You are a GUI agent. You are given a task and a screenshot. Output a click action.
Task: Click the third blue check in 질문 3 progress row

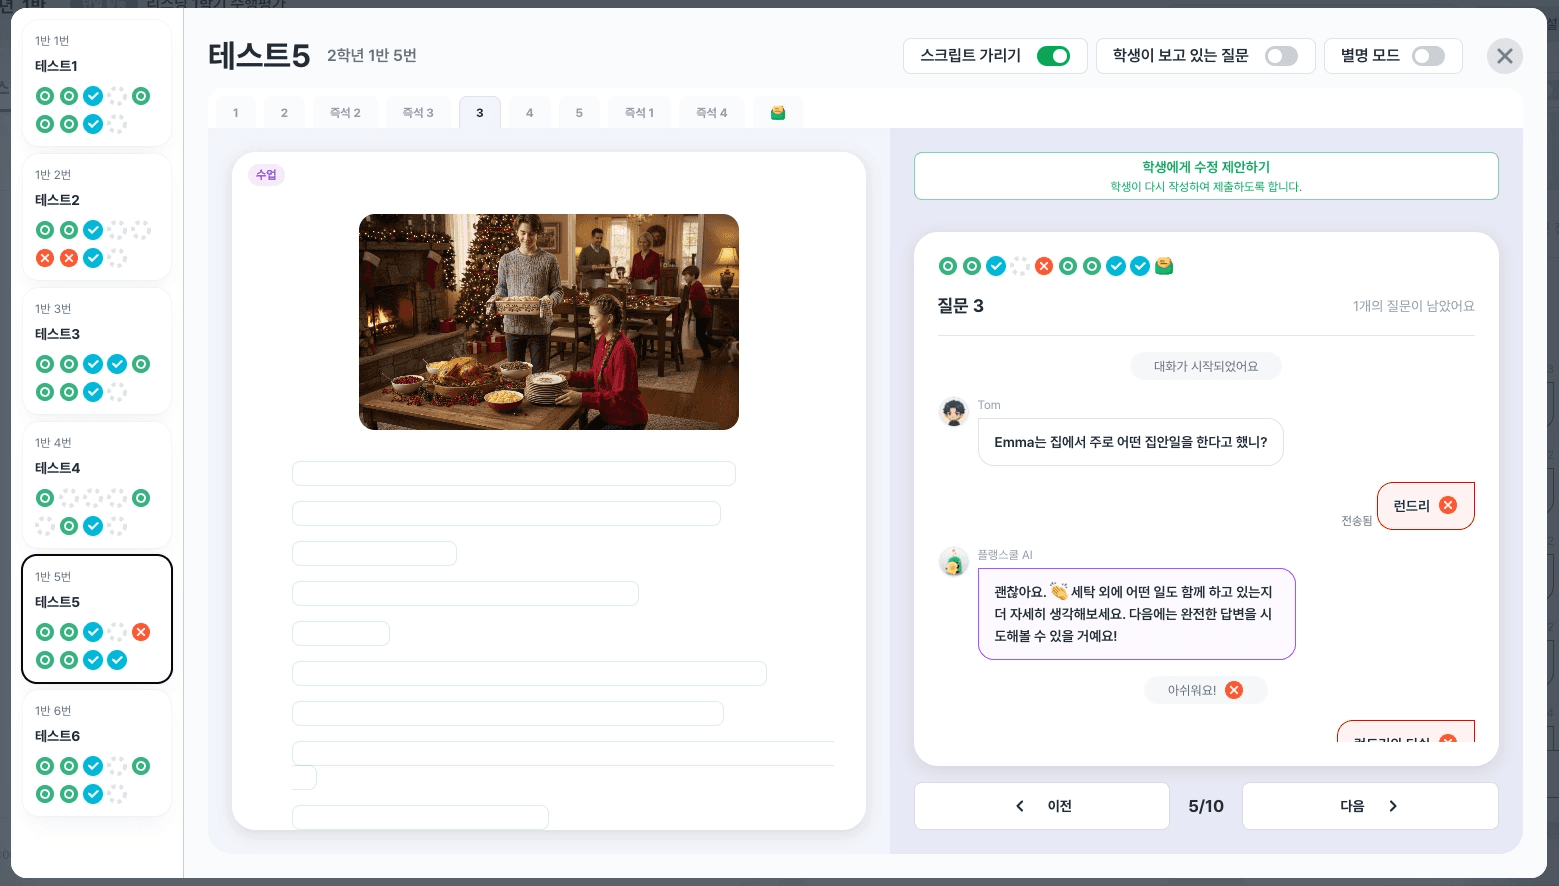click(1140, 266)
